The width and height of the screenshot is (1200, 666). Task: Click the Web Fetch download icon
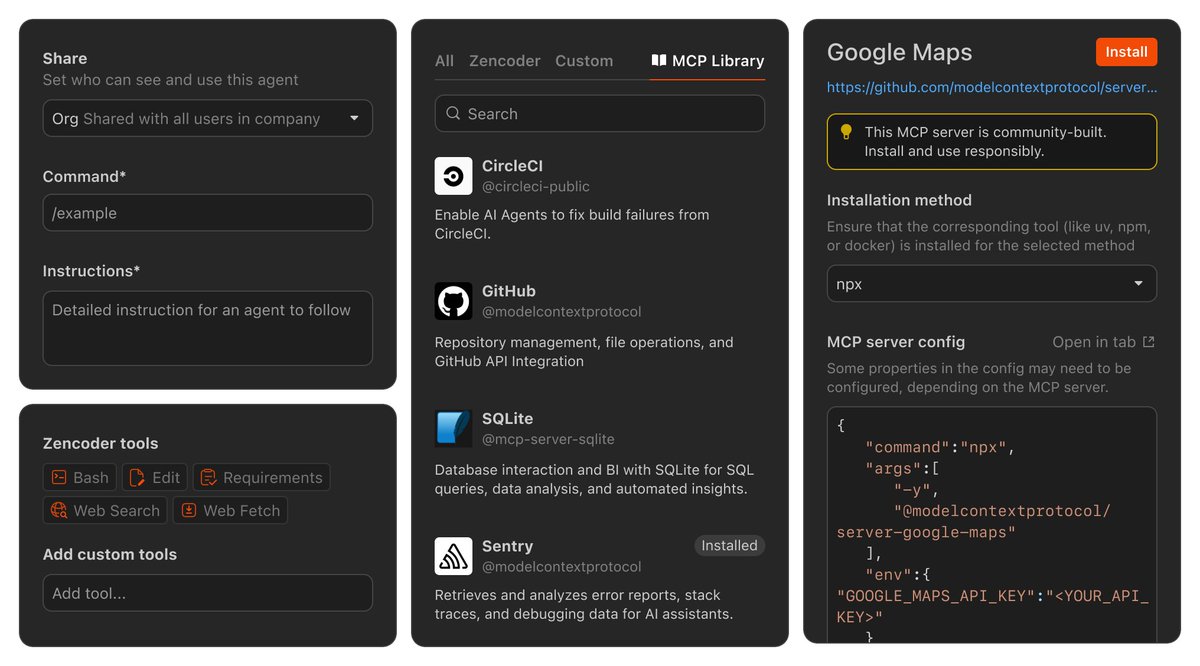189,510
